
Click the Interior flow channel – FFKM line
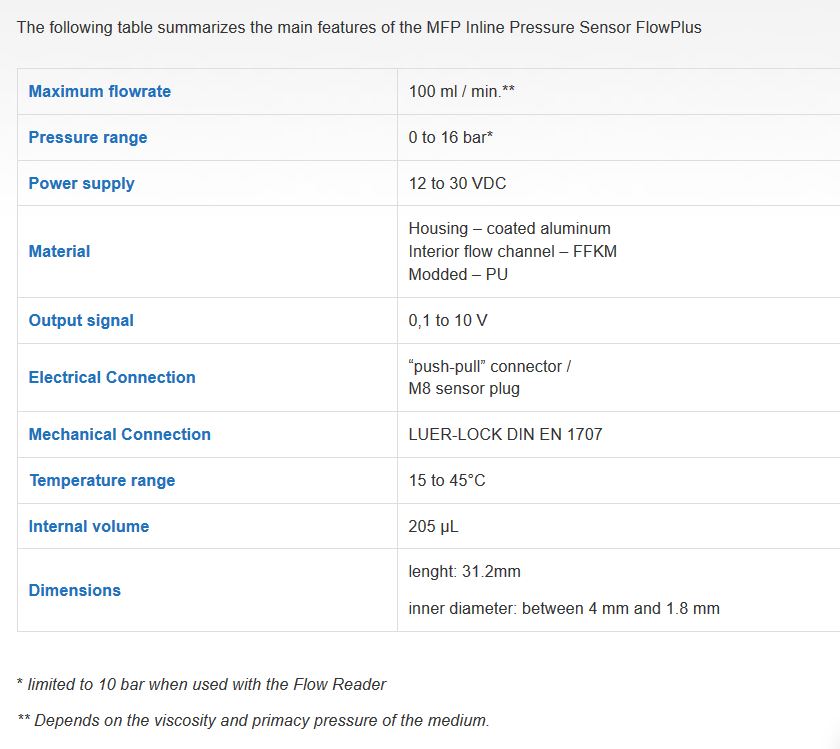pyautogui.click(x=513, y=251)
